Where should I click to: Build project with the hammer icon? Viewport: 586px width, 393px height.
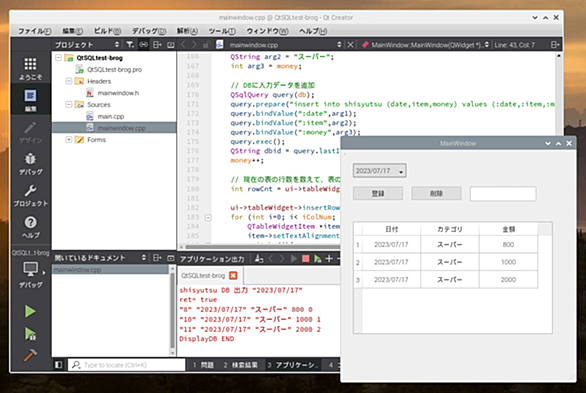(x=30, y=355)
